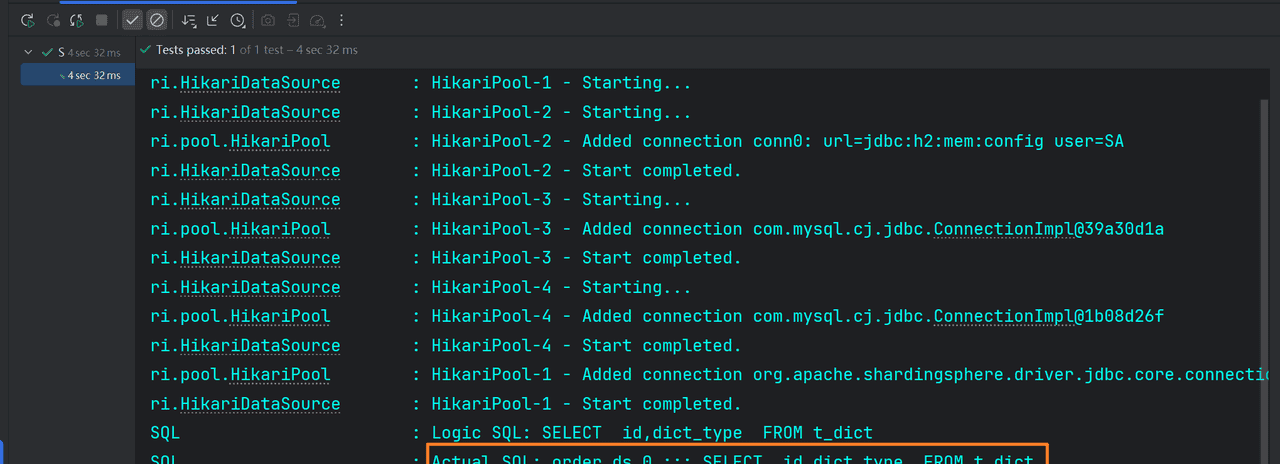Click the Collapse All arrow icon

(x=212, y=20)
